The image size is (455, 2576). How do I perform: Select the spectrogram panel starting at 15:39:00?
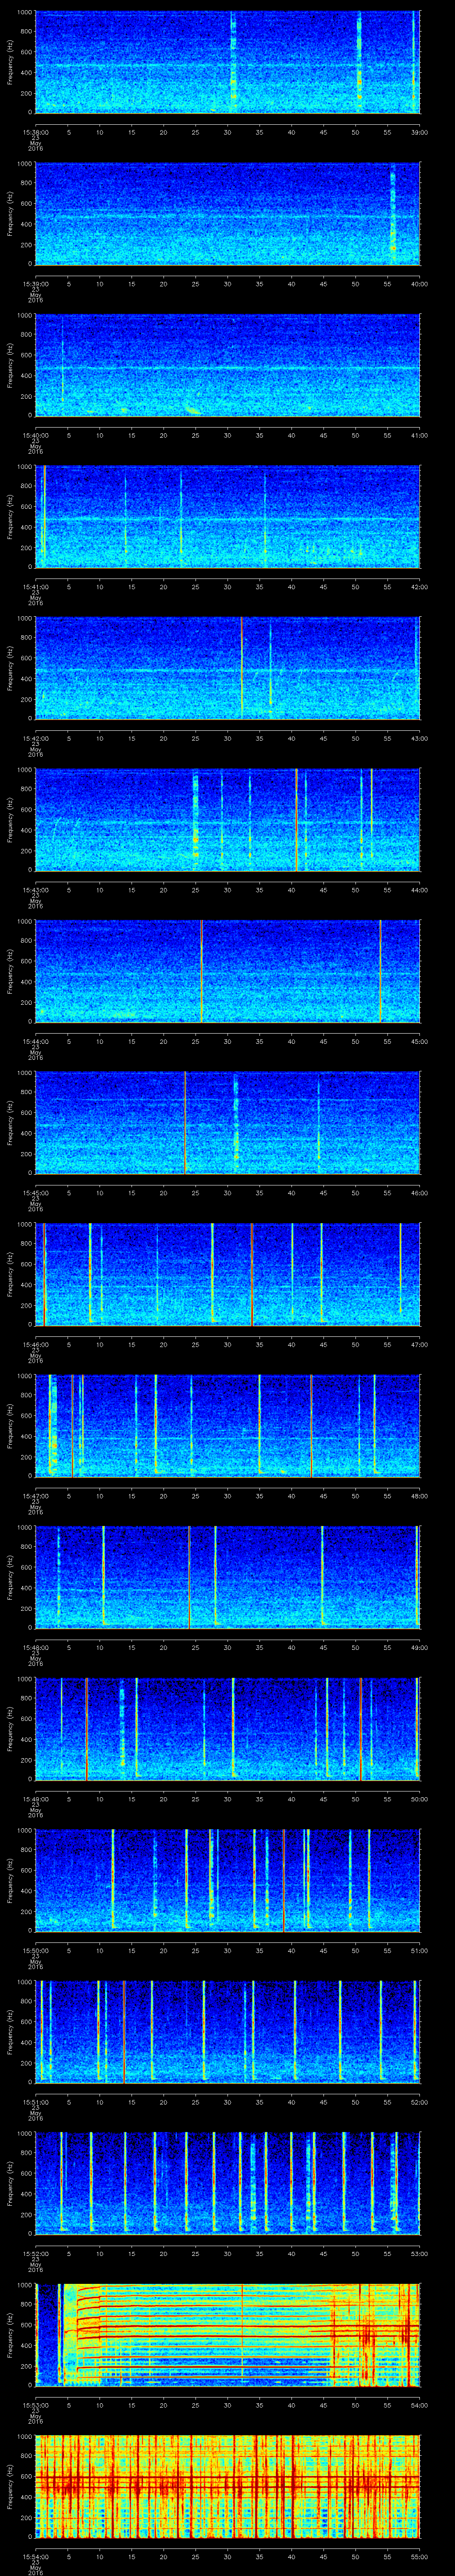tap(227, 213)
